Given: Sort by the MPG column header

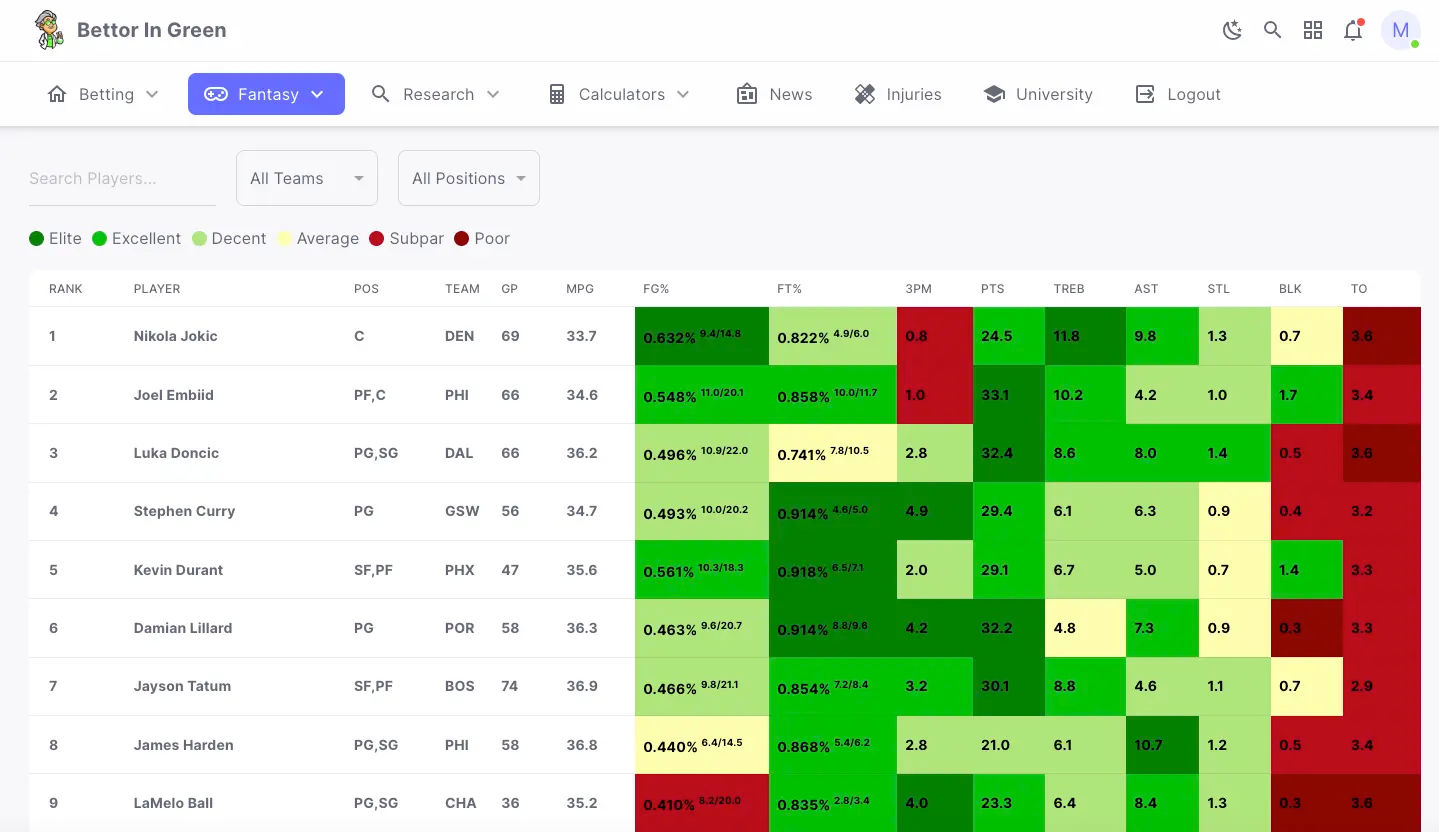Looking at the screenshot, I should [x=580, y=289].
